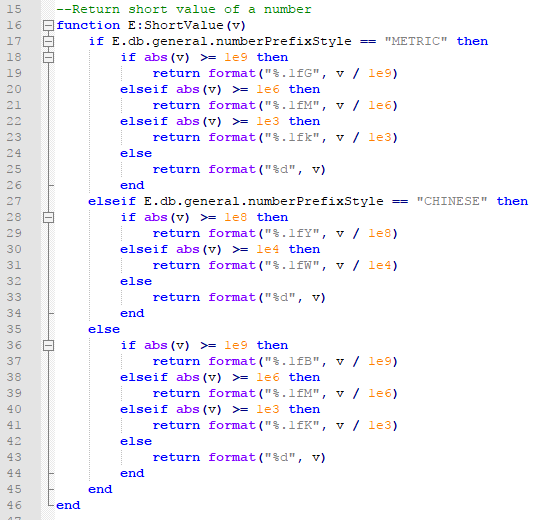Screen dimensions: 551x520
Task: Click line number 46 in the margin
Action: (x=14, y=505)
